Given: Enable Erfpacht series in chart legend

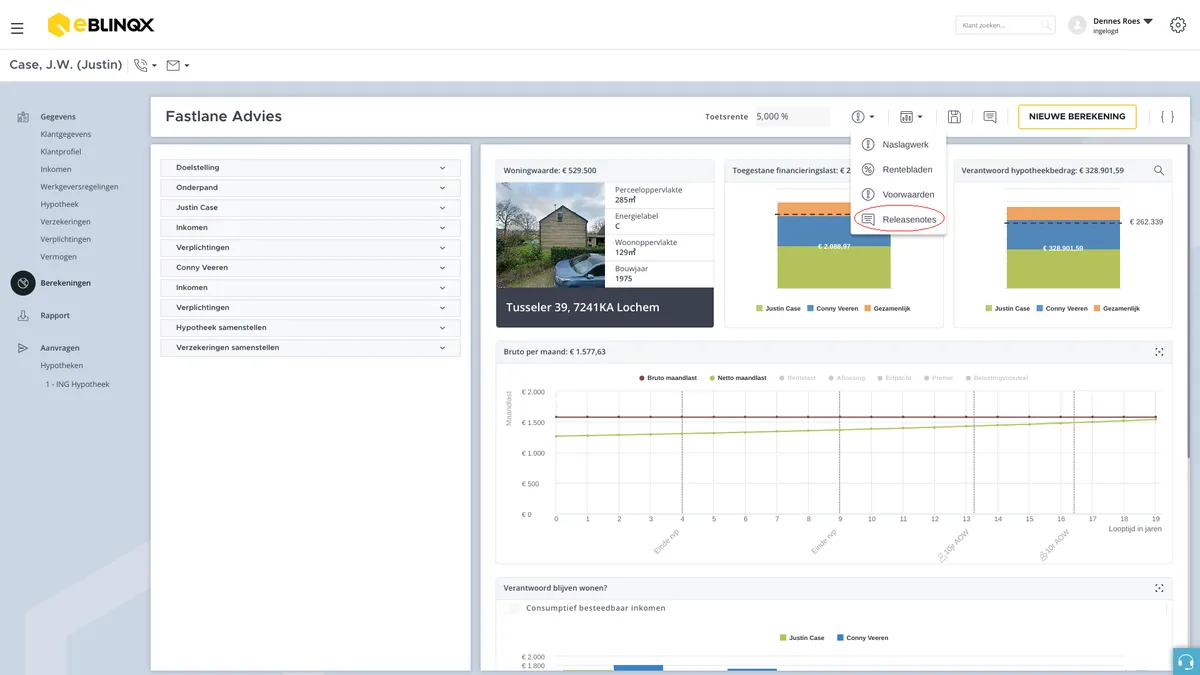Looking at the screenshot, I should [x=893, y=378].
